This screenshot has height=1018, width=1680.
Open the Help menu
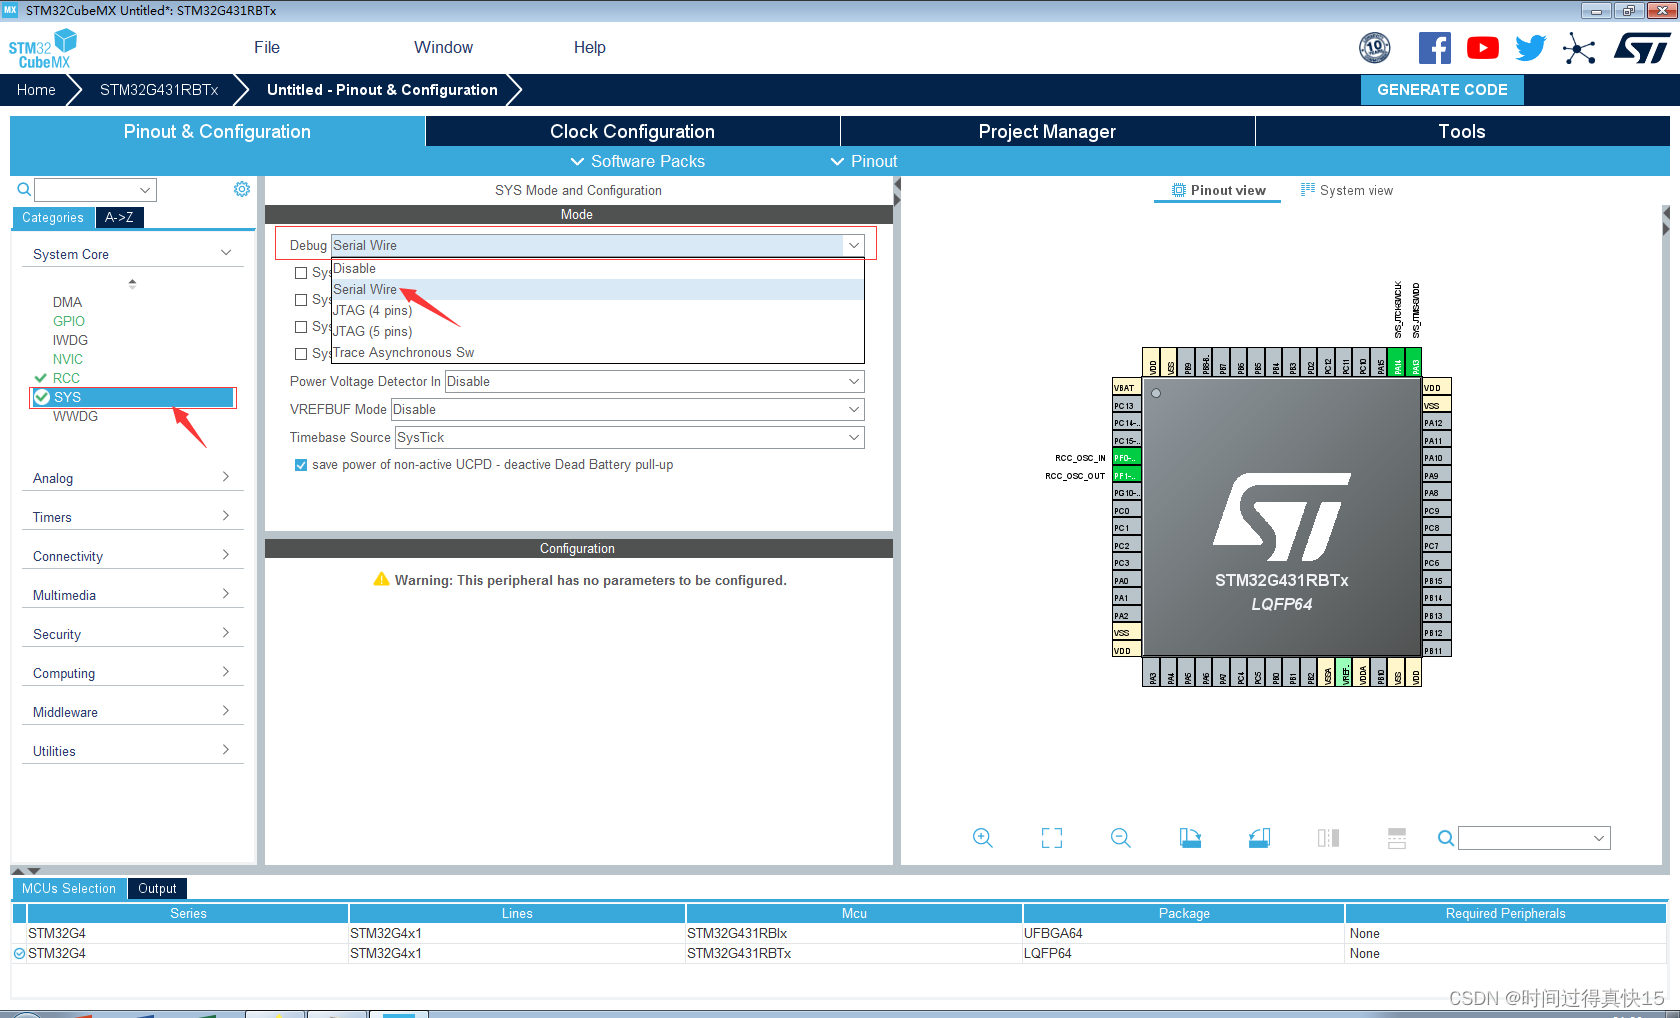pyautogui.click(x=589, y=47)
